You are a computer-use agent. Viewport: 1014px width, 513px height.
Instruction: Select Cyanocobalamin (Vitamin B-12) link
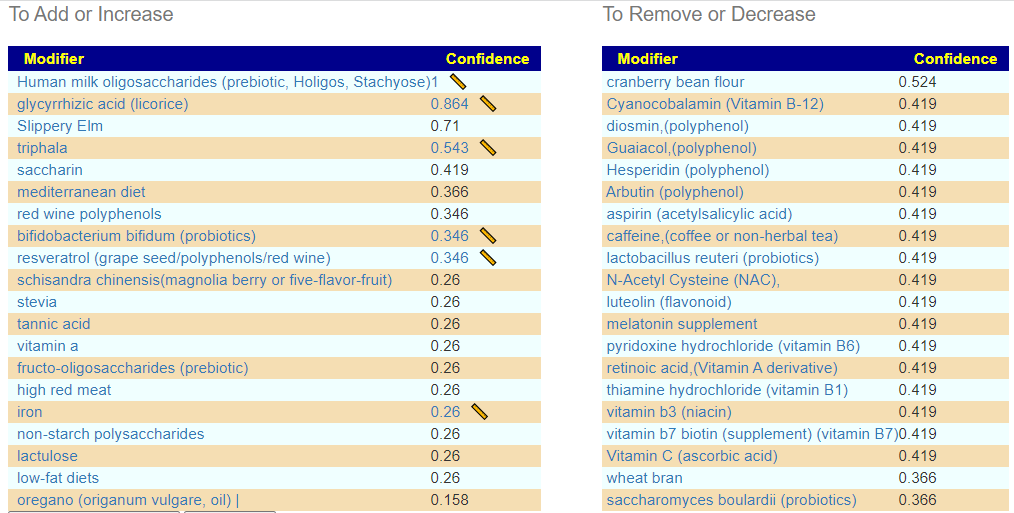[715, 104]
